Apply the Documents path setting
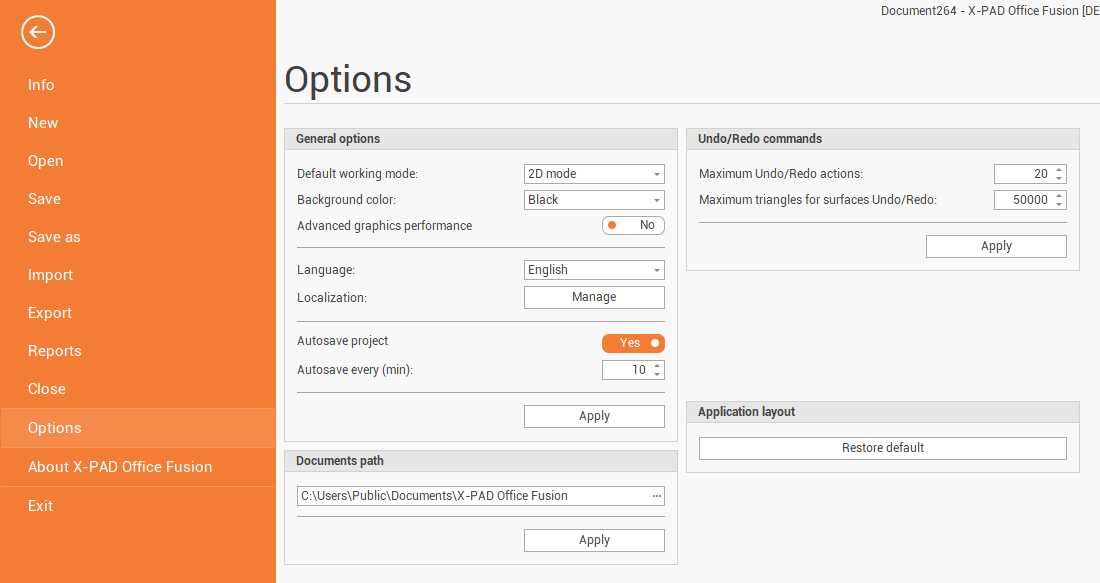This screenshot has height=583, width=1100. pos(594,540)
